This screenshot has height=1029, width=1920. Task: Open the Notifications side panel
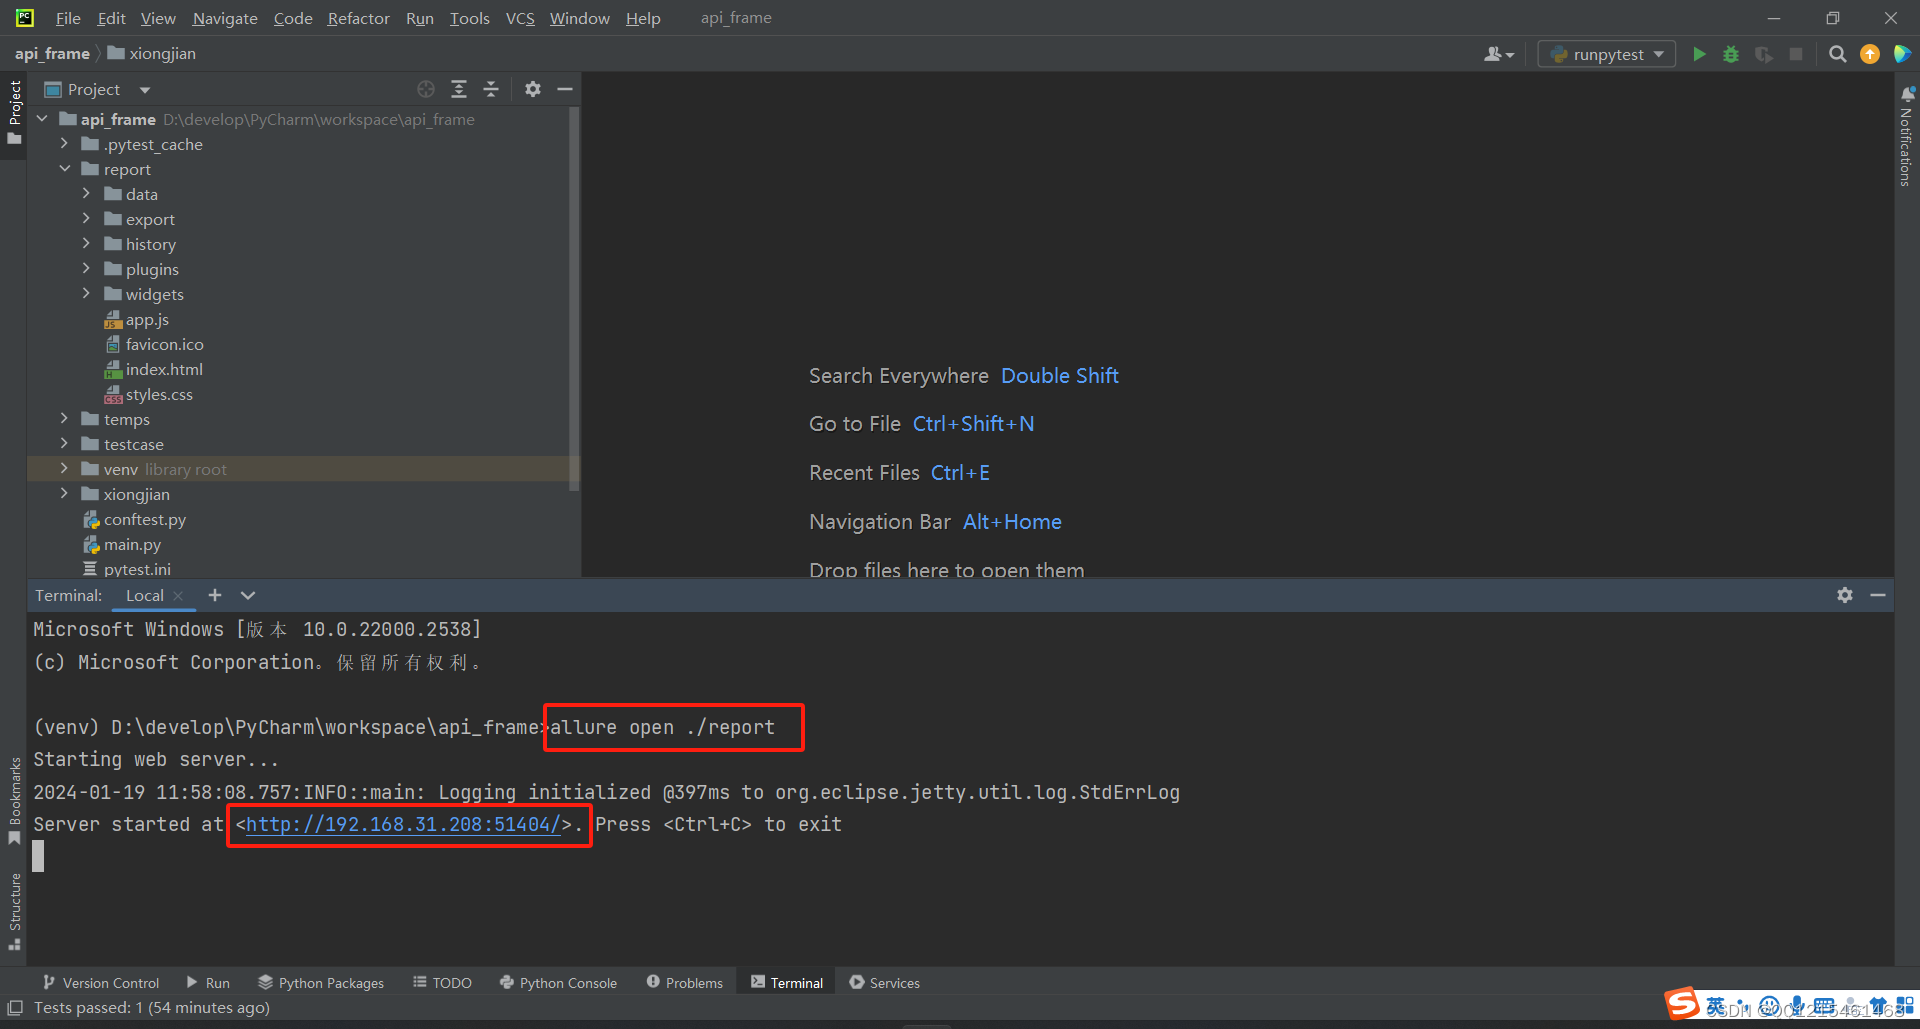coord(1907,135)
